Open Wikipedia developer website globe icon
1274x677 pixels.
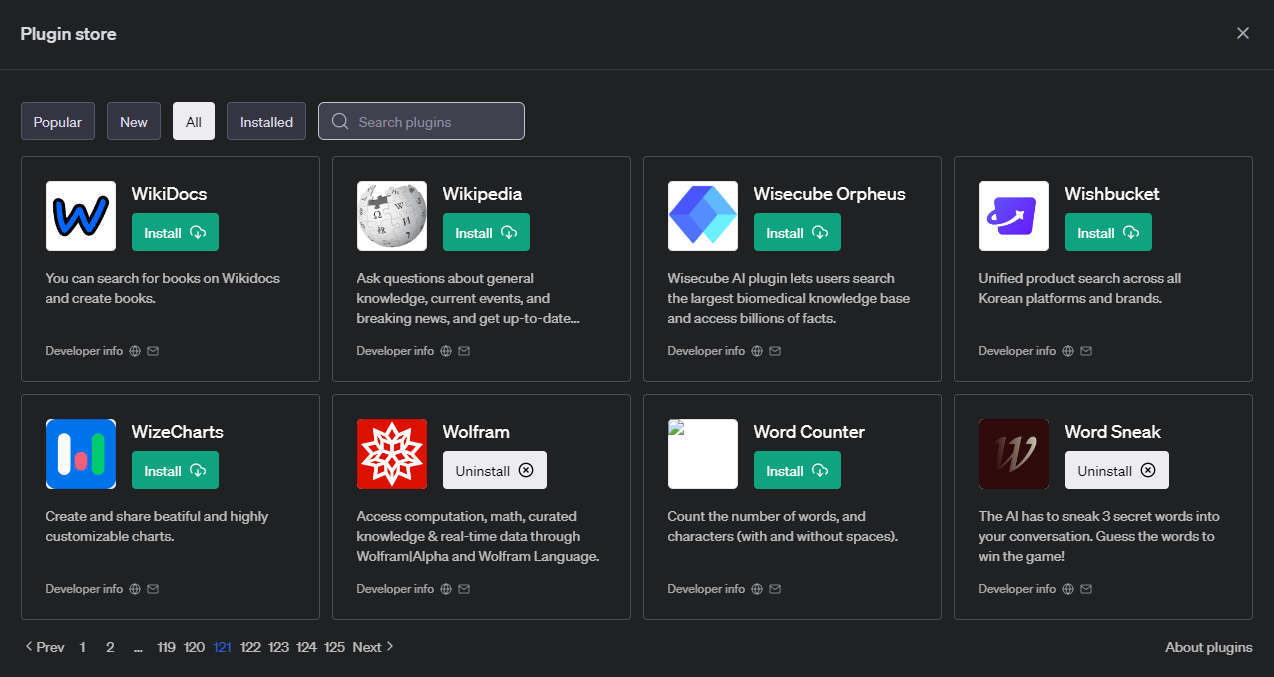tap(446, 351)
